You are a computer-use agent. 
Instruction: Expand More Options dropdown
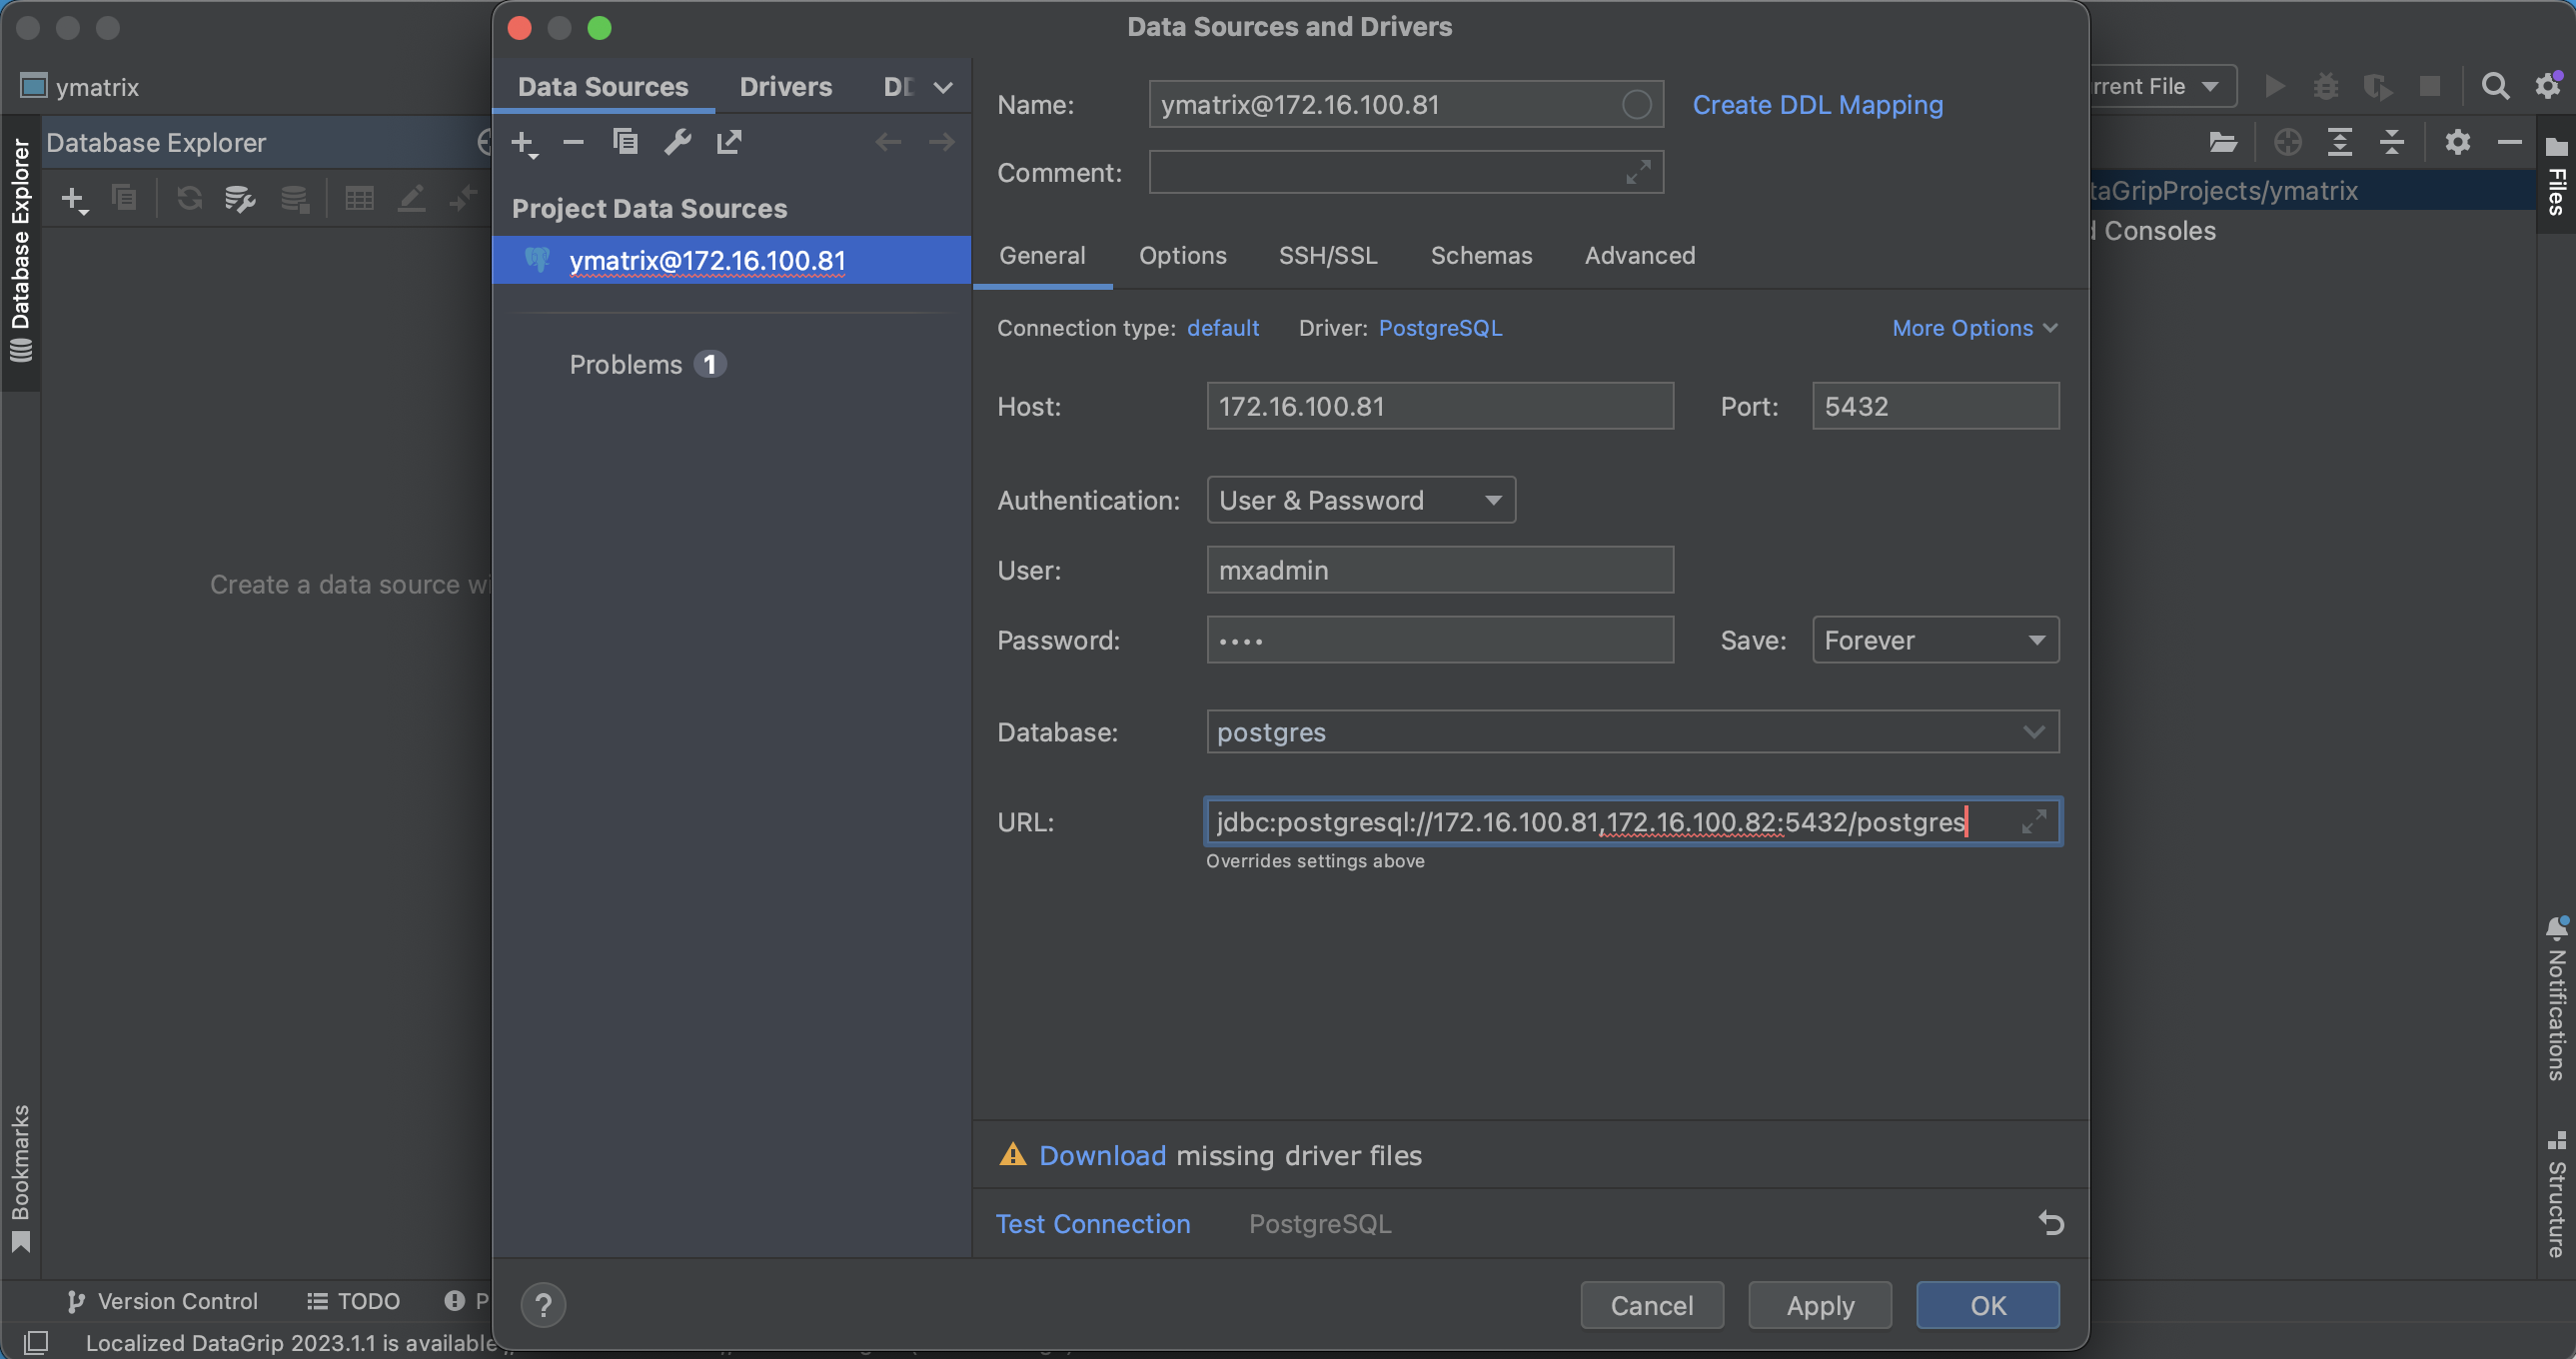1975,328
